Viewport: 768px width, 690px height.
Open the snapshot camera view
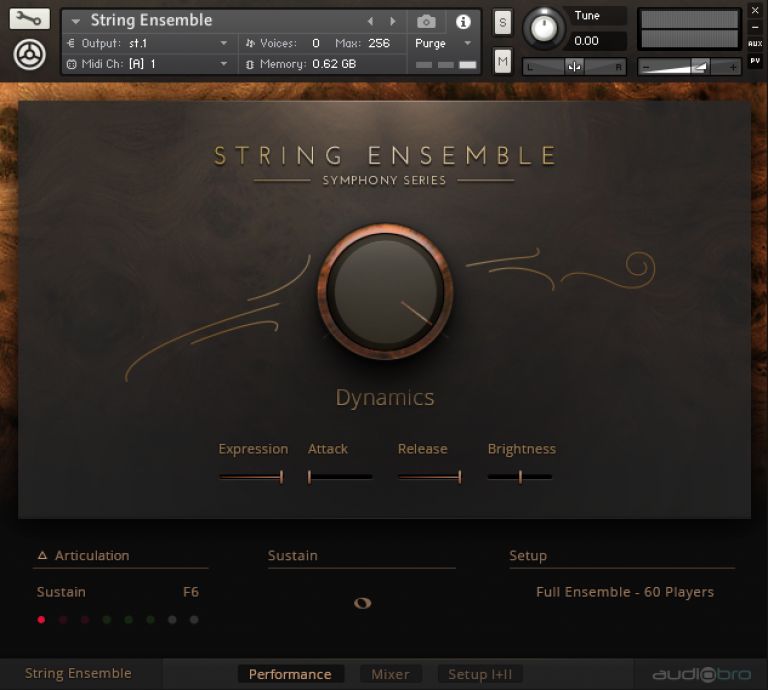(x=426, y=22)
